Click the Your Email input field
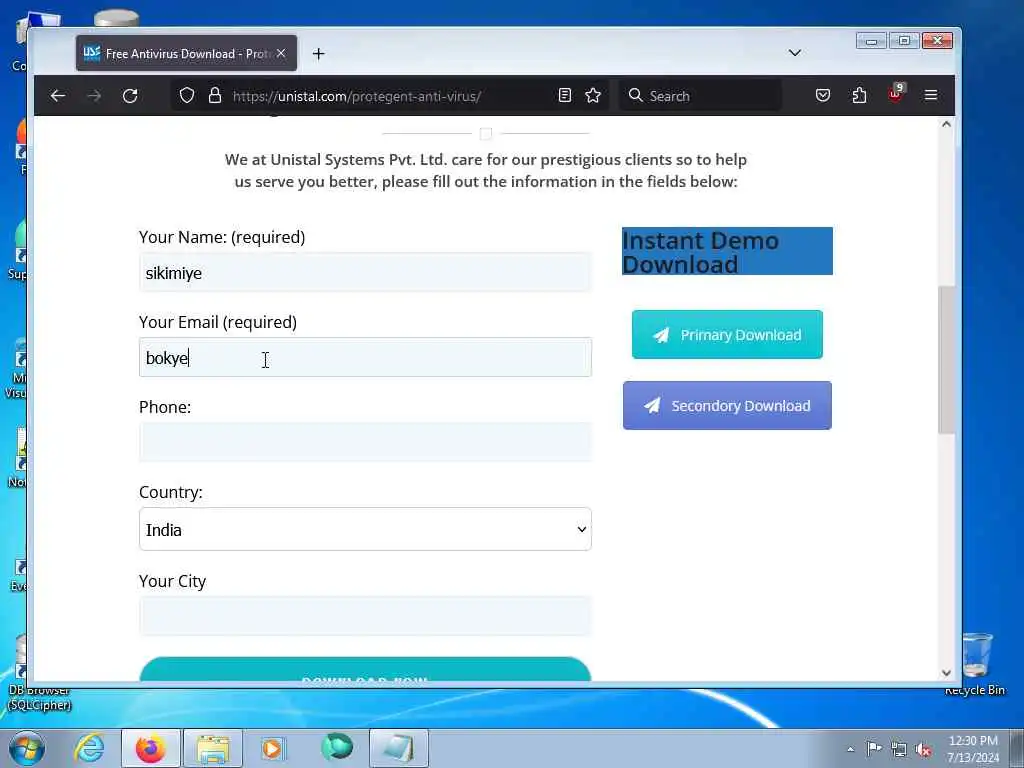This screenshot has width=1024, height=768. coord(365,357)
